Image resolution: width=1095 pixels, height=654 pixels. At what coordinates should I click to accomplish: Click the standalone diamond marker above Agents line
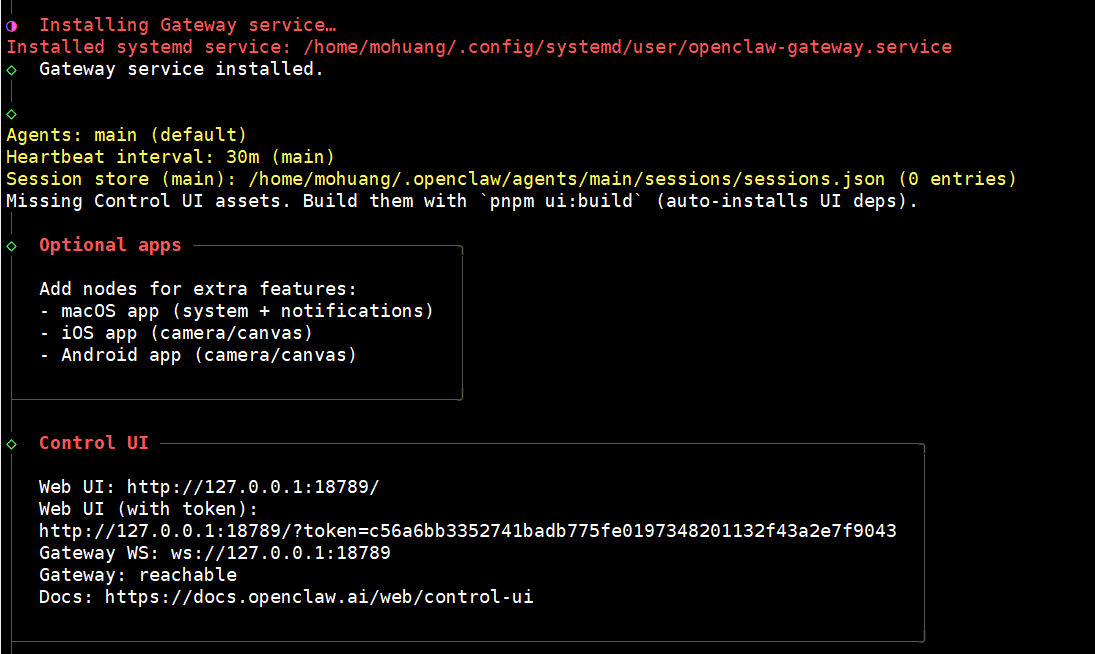tap(12, 114)
